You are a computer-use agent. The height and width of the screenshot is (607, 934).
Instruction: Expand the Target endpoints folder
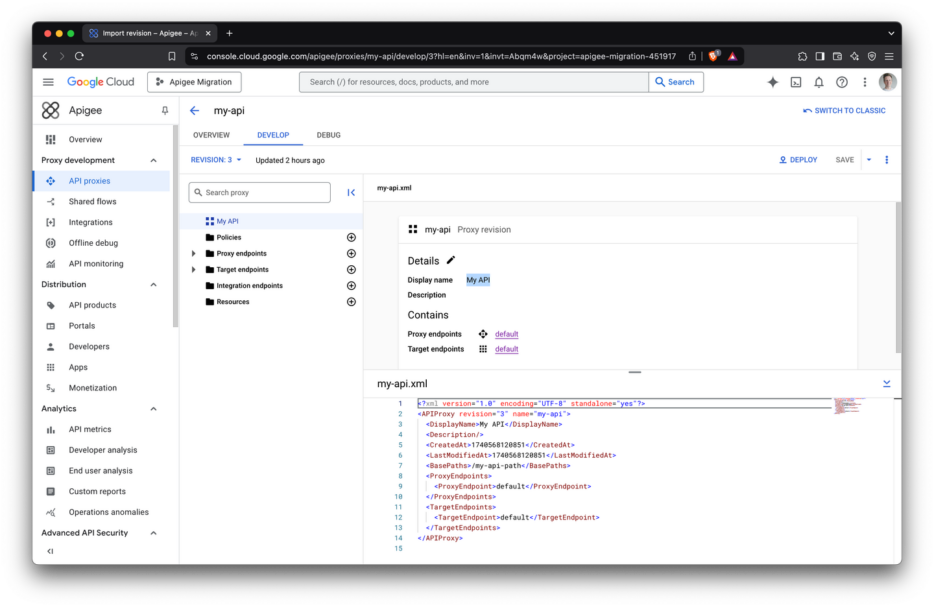(194, 269)
